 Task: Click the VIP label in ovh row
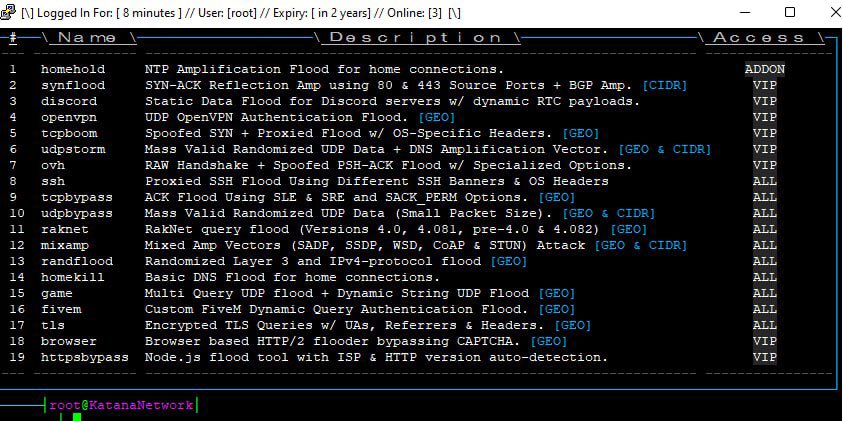(765, 166)
